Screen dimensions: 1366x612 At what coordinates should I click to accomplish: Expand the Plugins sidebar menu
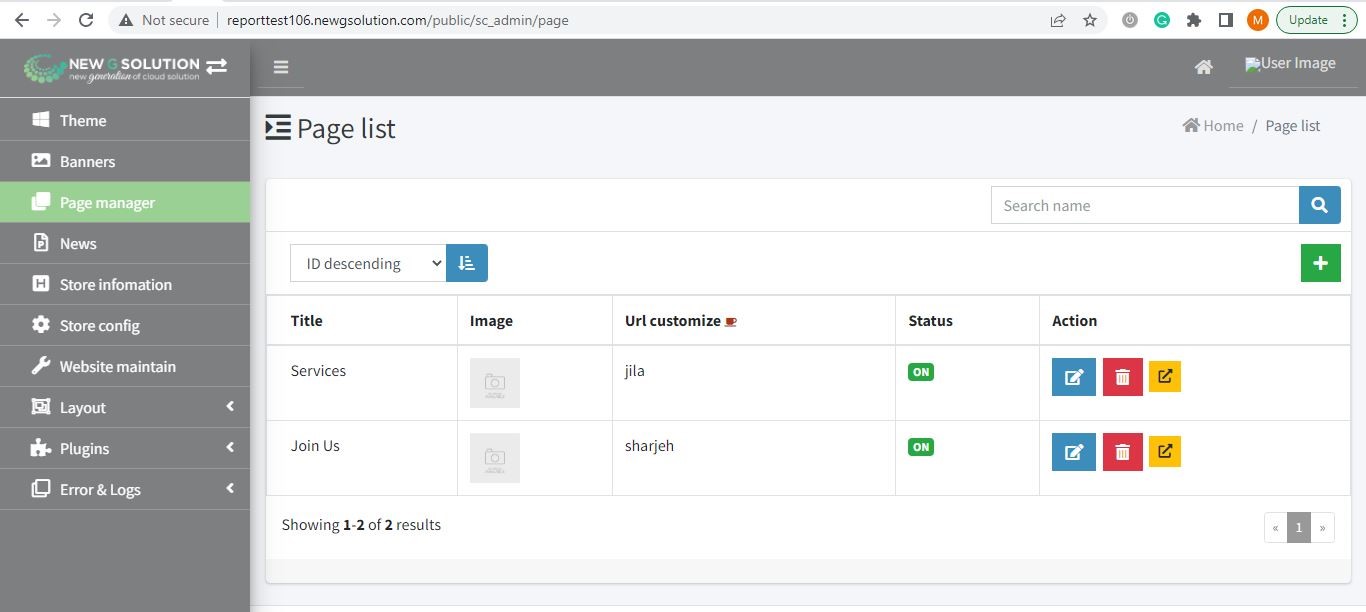click(125, 448)
